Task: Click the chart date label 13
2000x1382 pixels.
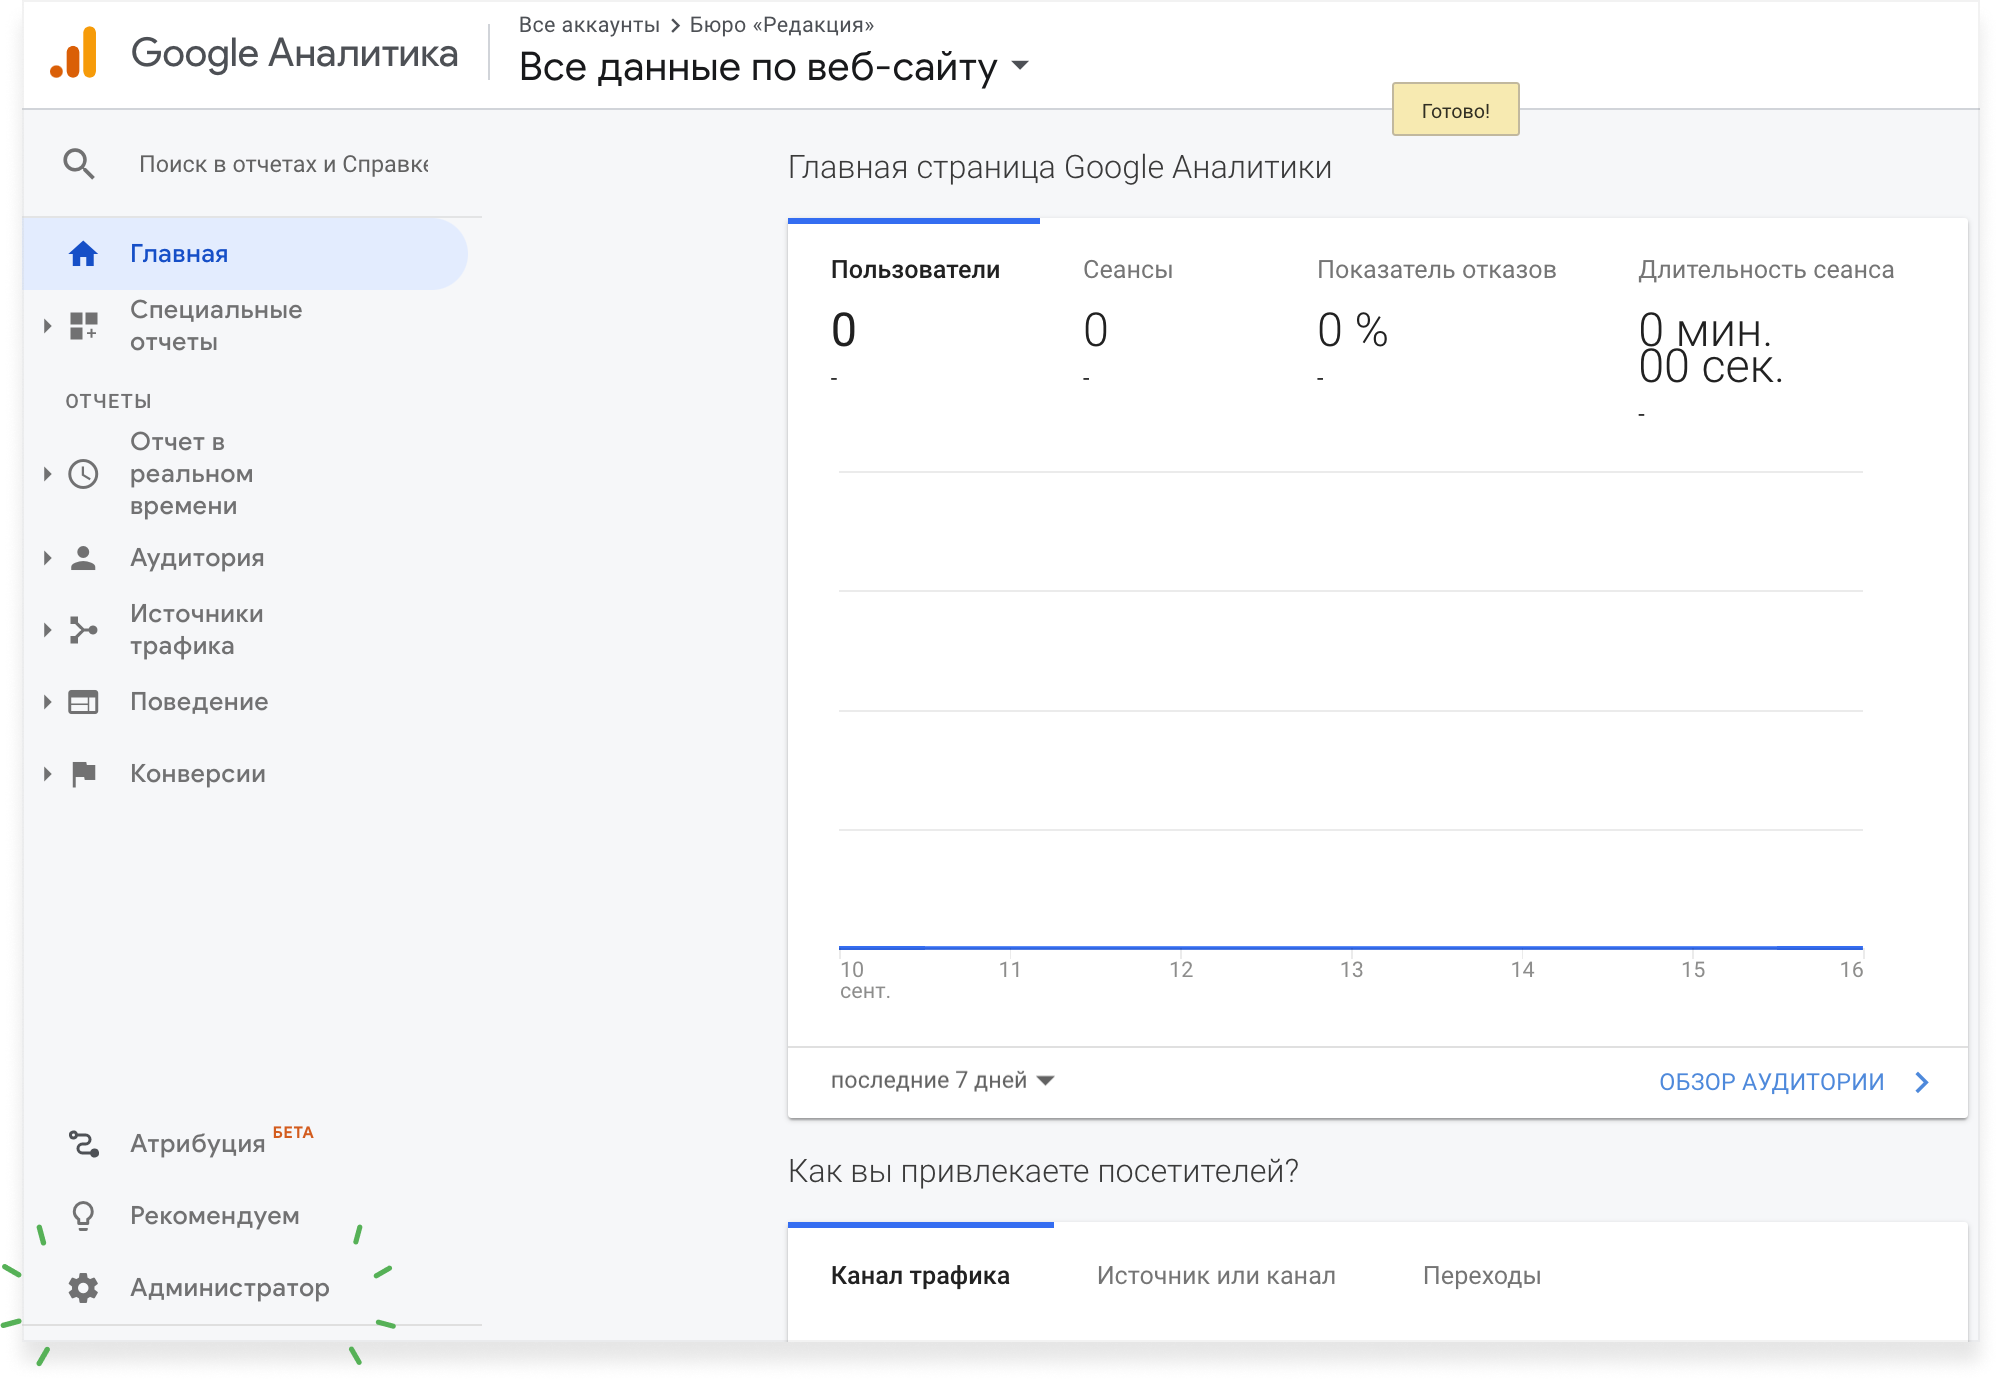Action: tap(1351, 970)
